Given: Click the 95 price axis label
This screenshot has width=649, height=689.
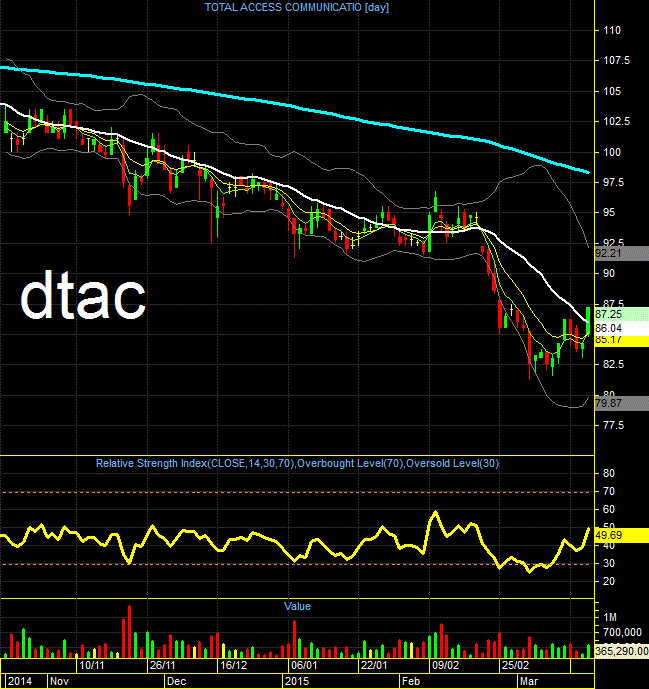Looking at the screenshot, I should click(609, 212).
